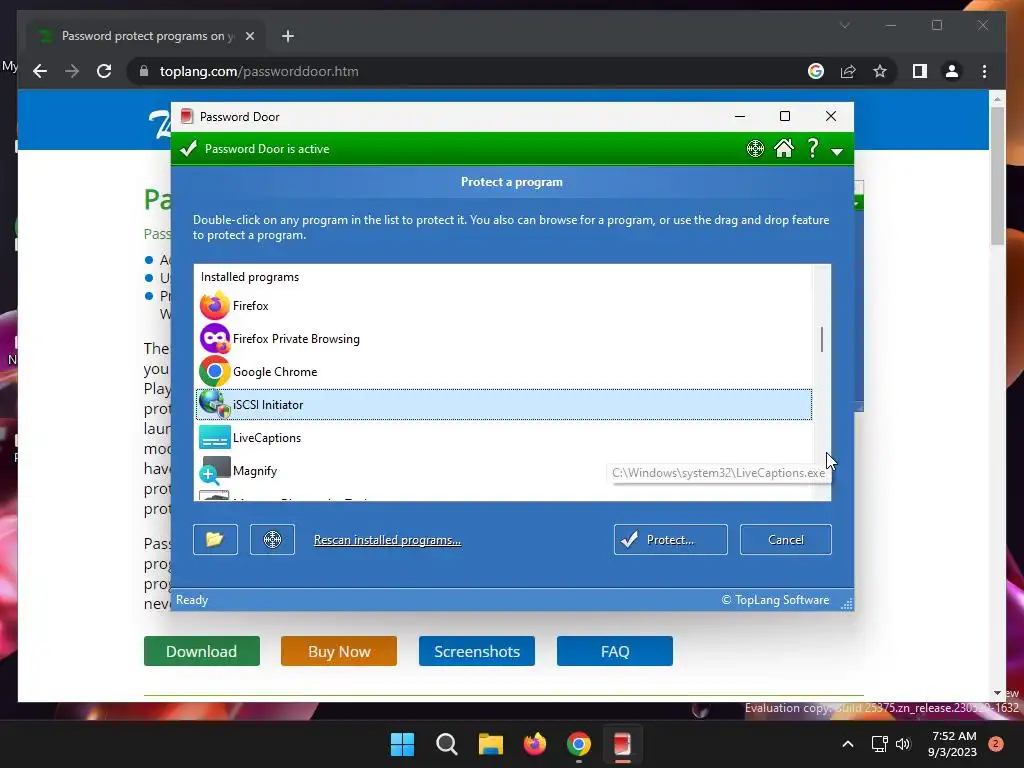Screen dimensions: 1024x768
Task: Click the programs list scrollbar thumb
Action: click(x=822, y=340)
